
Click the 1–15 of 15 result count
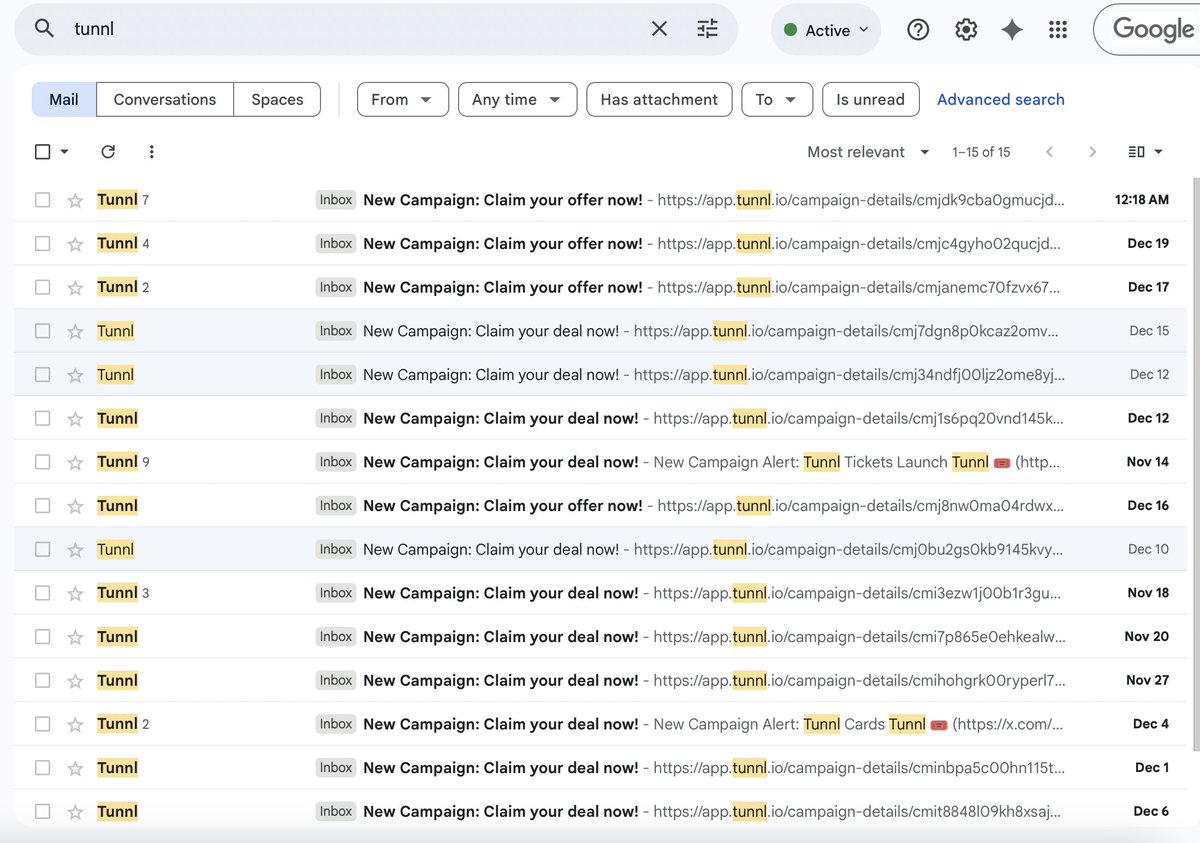coord(981,152)
